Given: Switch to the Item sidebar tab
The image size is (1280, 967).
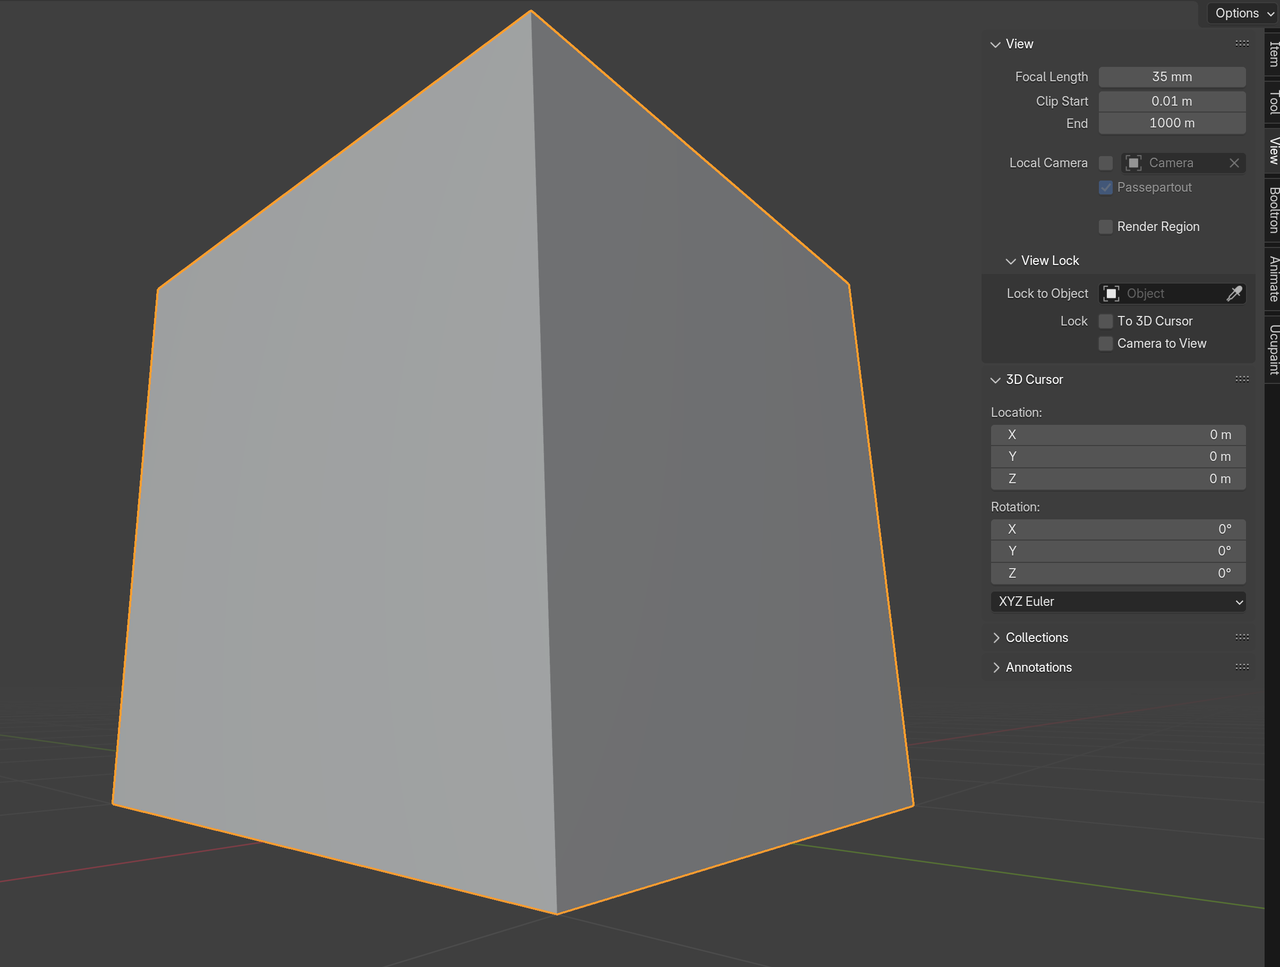Looking at the screenshot, I should pyautogui.click(x=1271, y=55).
